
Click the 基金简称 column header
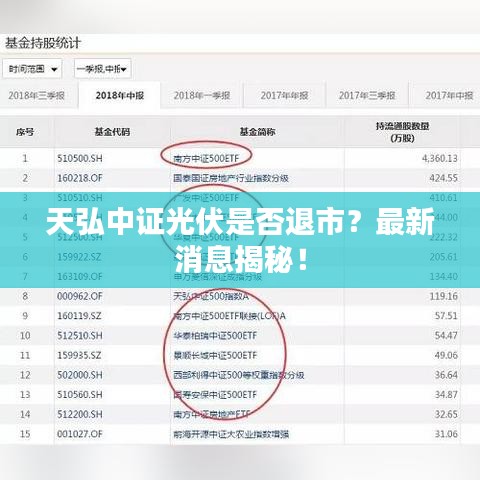(257, 132)
